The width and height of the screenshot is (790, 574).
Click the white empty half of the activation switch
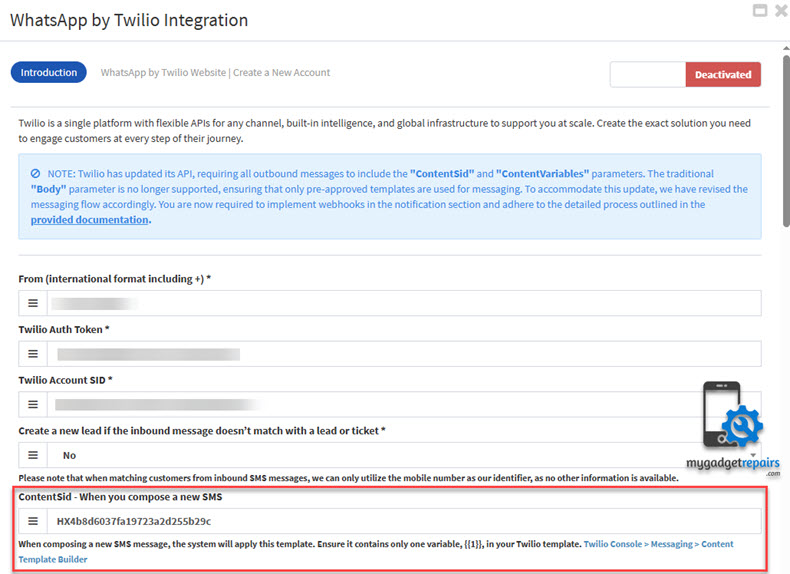click(x=648, y=75)
